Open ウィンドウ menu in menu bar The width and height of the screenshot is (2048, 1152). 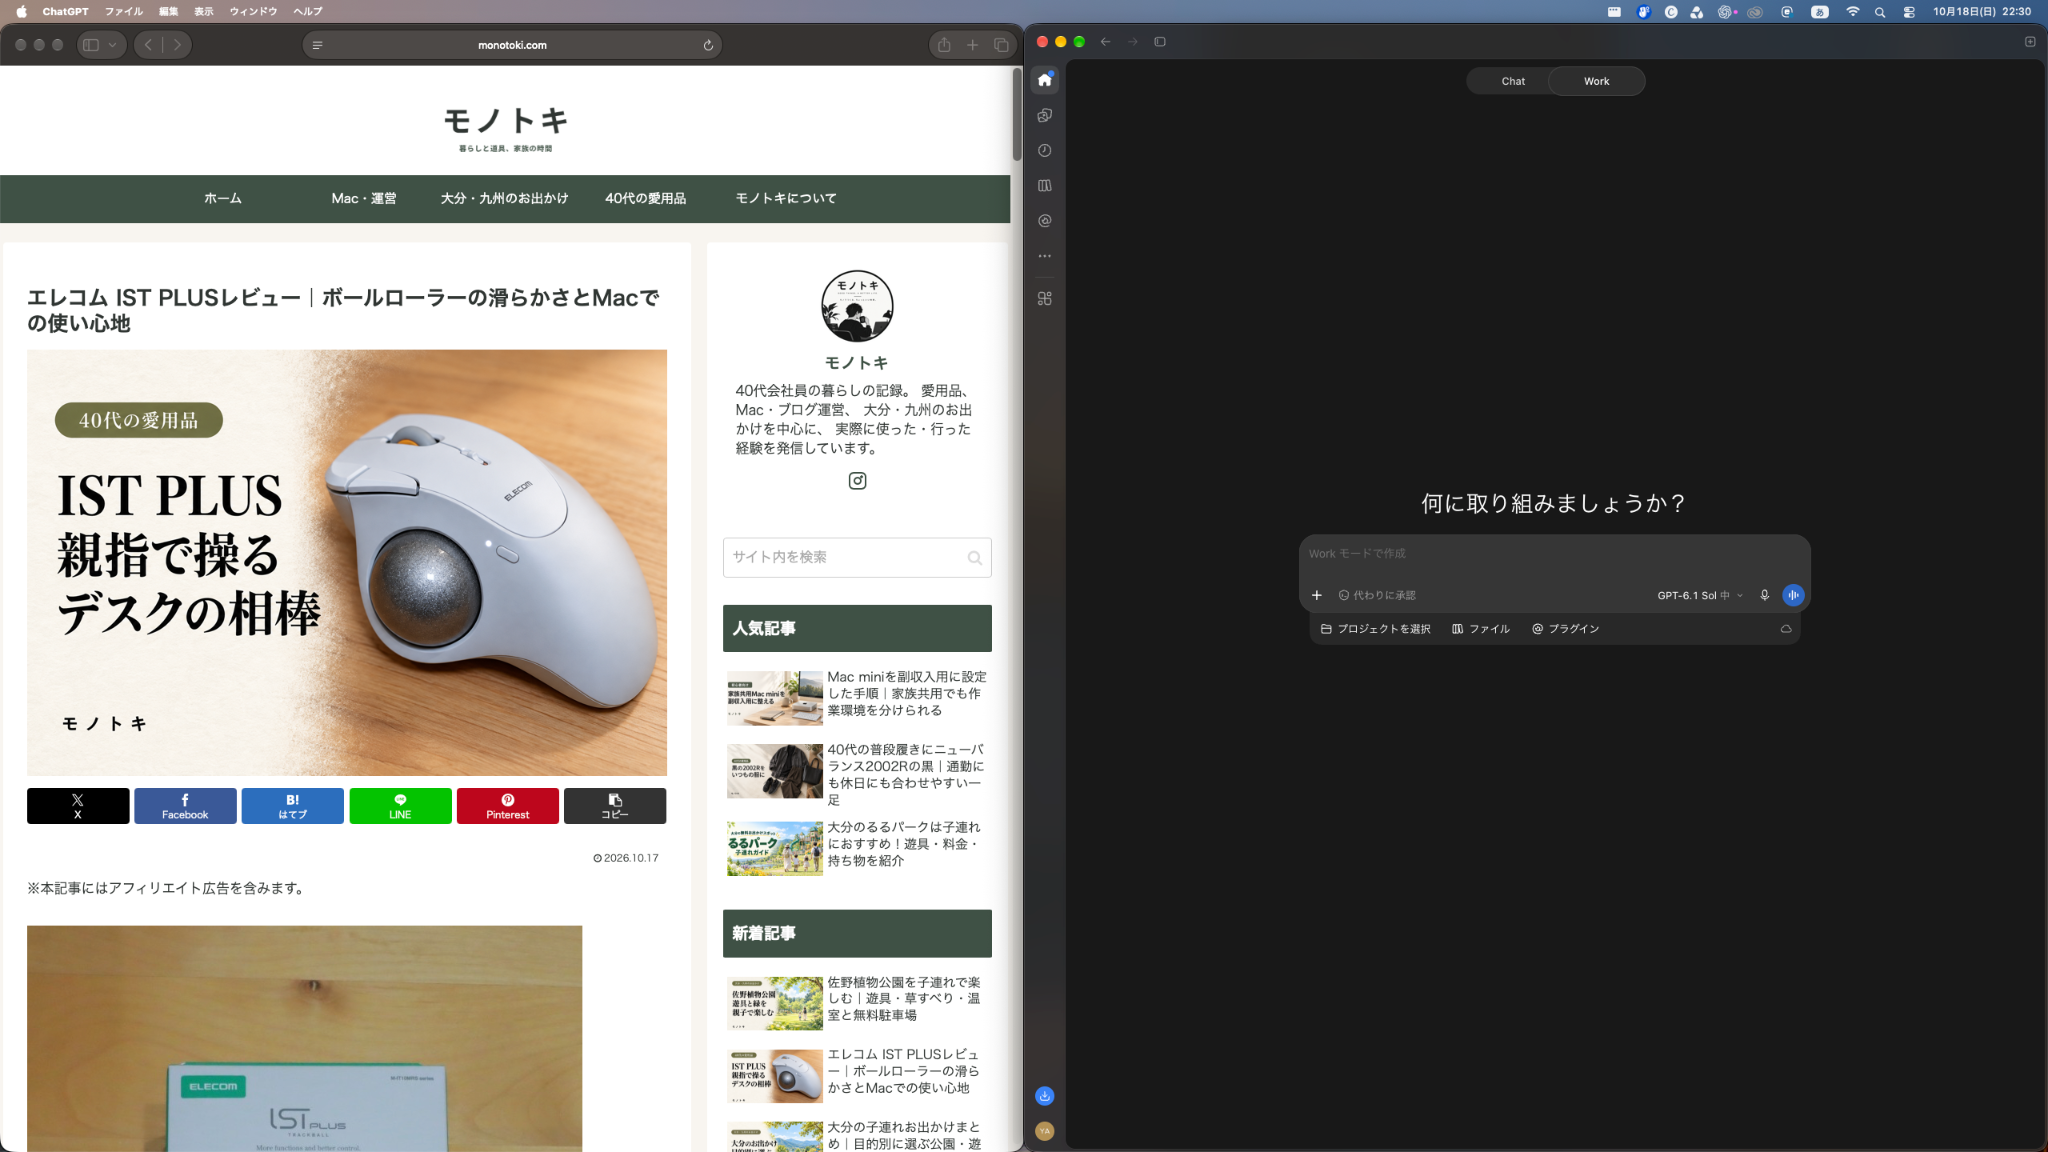pyautogui.click(x=253, y=12)
